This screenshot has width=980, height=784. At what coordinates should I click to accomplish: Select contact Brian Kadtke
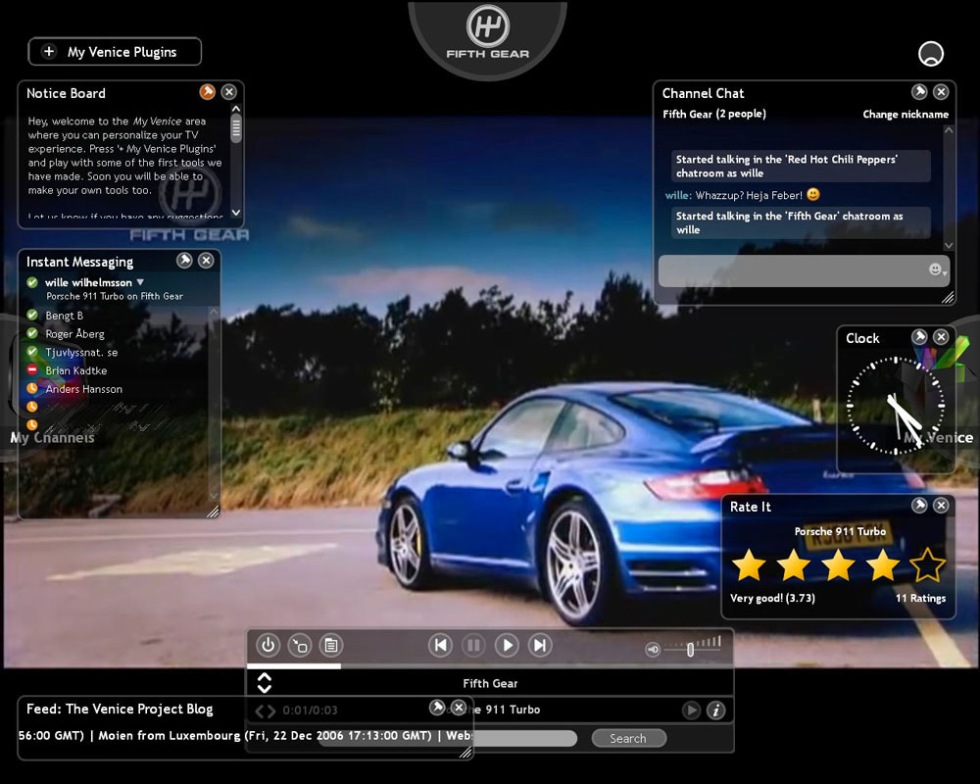[76, 371]
